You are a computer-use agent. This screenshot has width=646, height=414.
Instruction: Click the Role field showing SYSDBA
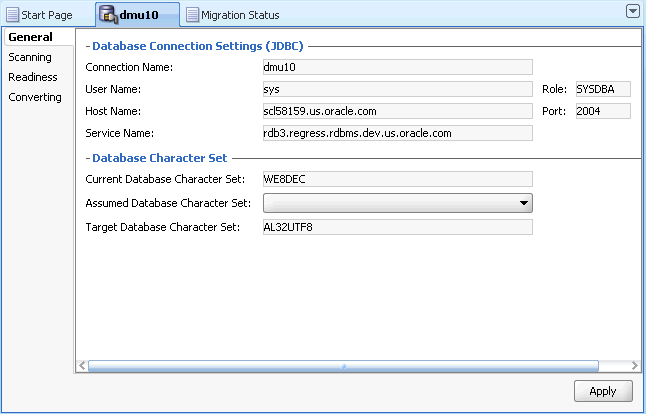603,89
